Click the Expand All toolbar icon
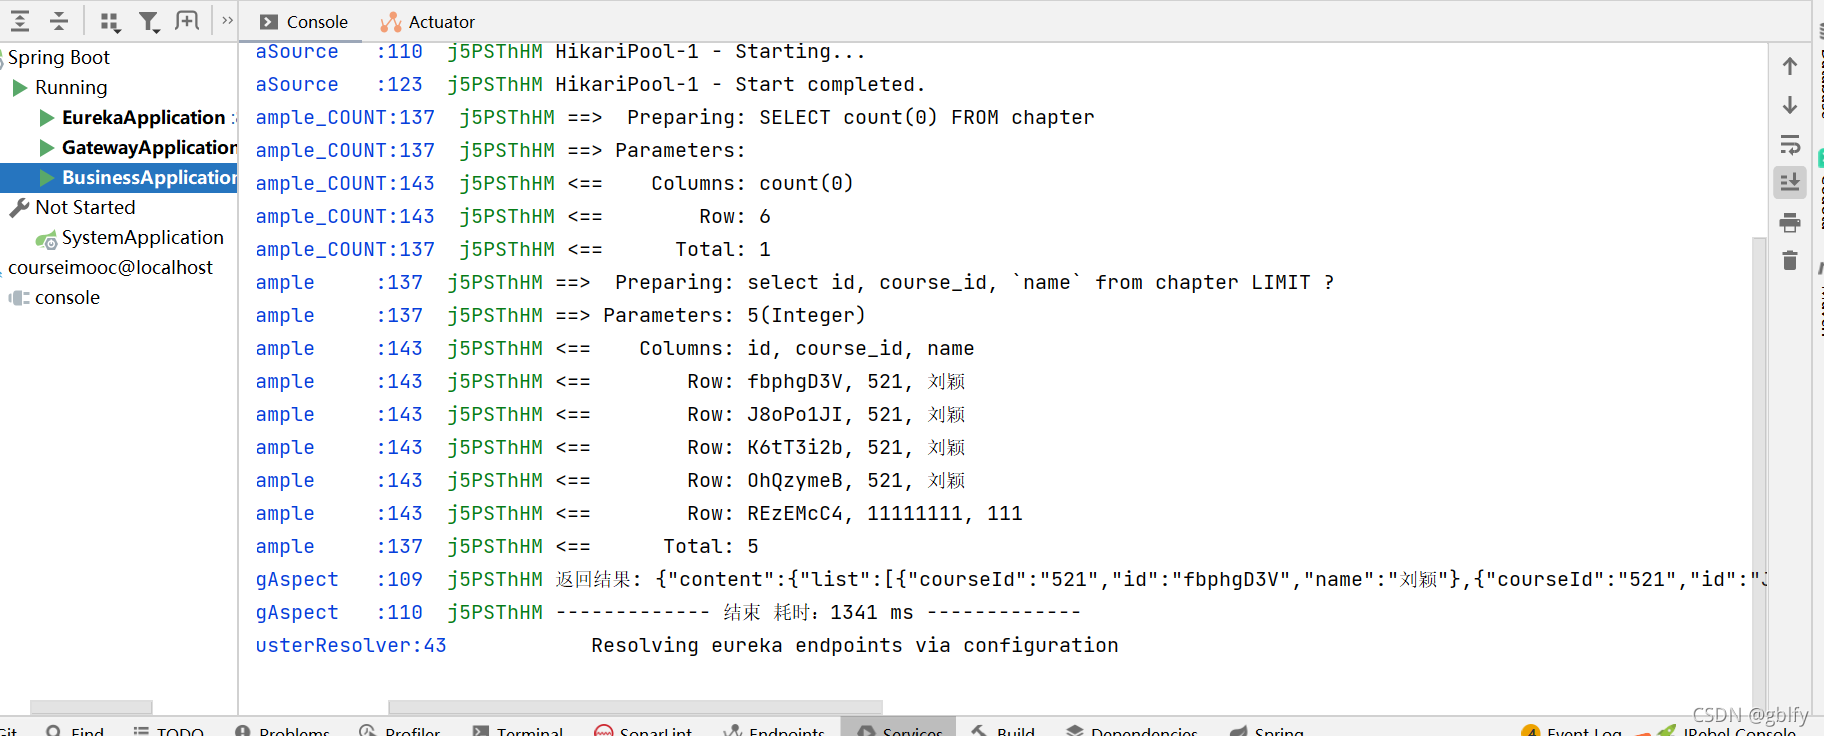The image size is (1824, 736). [x=20, y=21]
